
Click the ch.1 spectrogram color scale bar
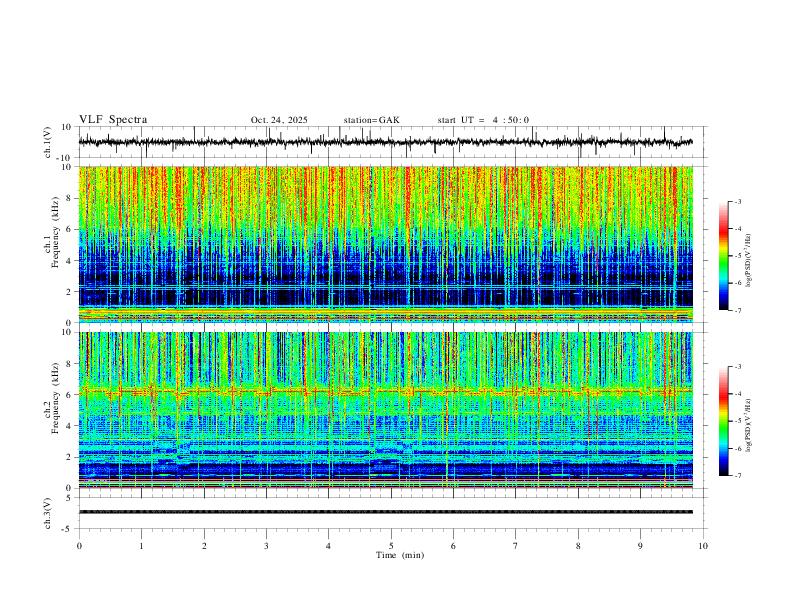[x=724, y=255]
